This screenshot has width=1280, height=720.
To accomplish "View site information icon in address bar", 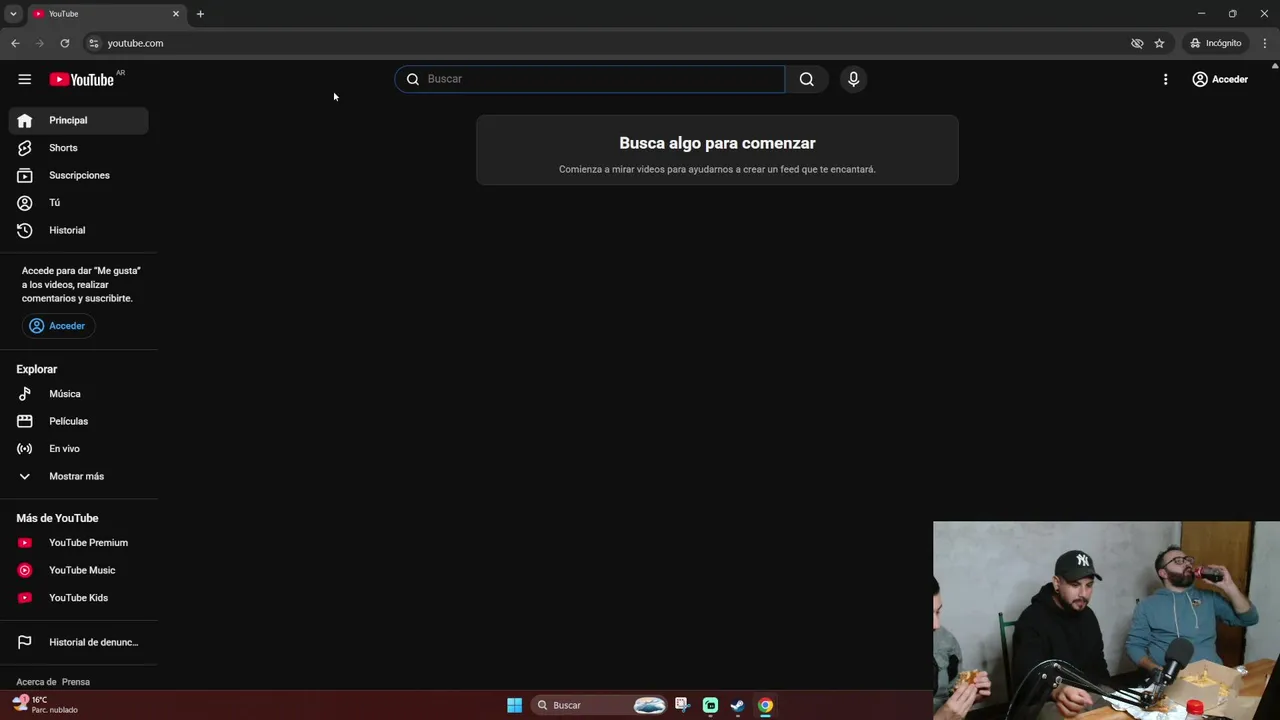I will 94,43.
